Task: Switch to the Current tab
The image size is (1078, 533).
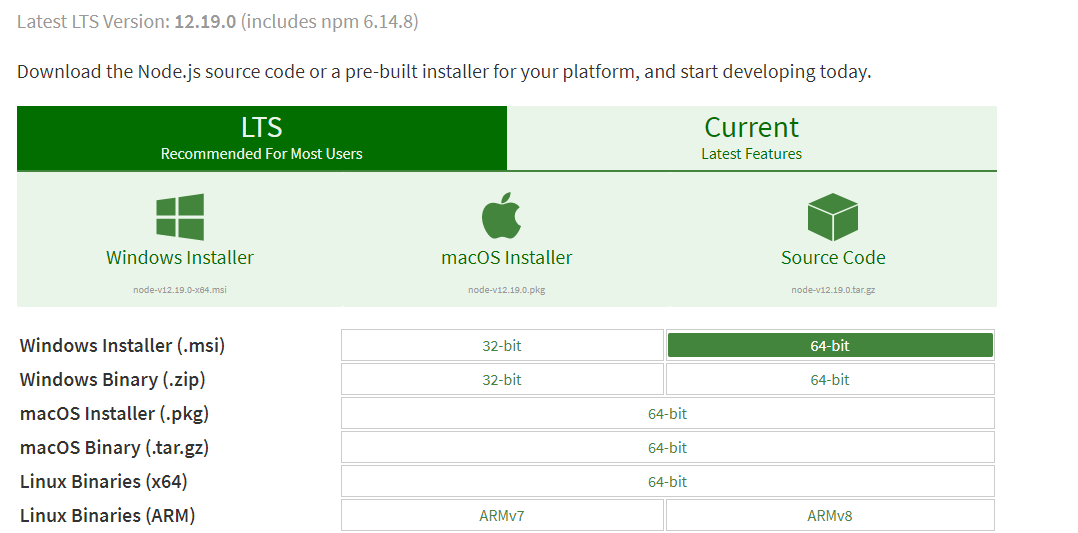Action: [751, 138]
